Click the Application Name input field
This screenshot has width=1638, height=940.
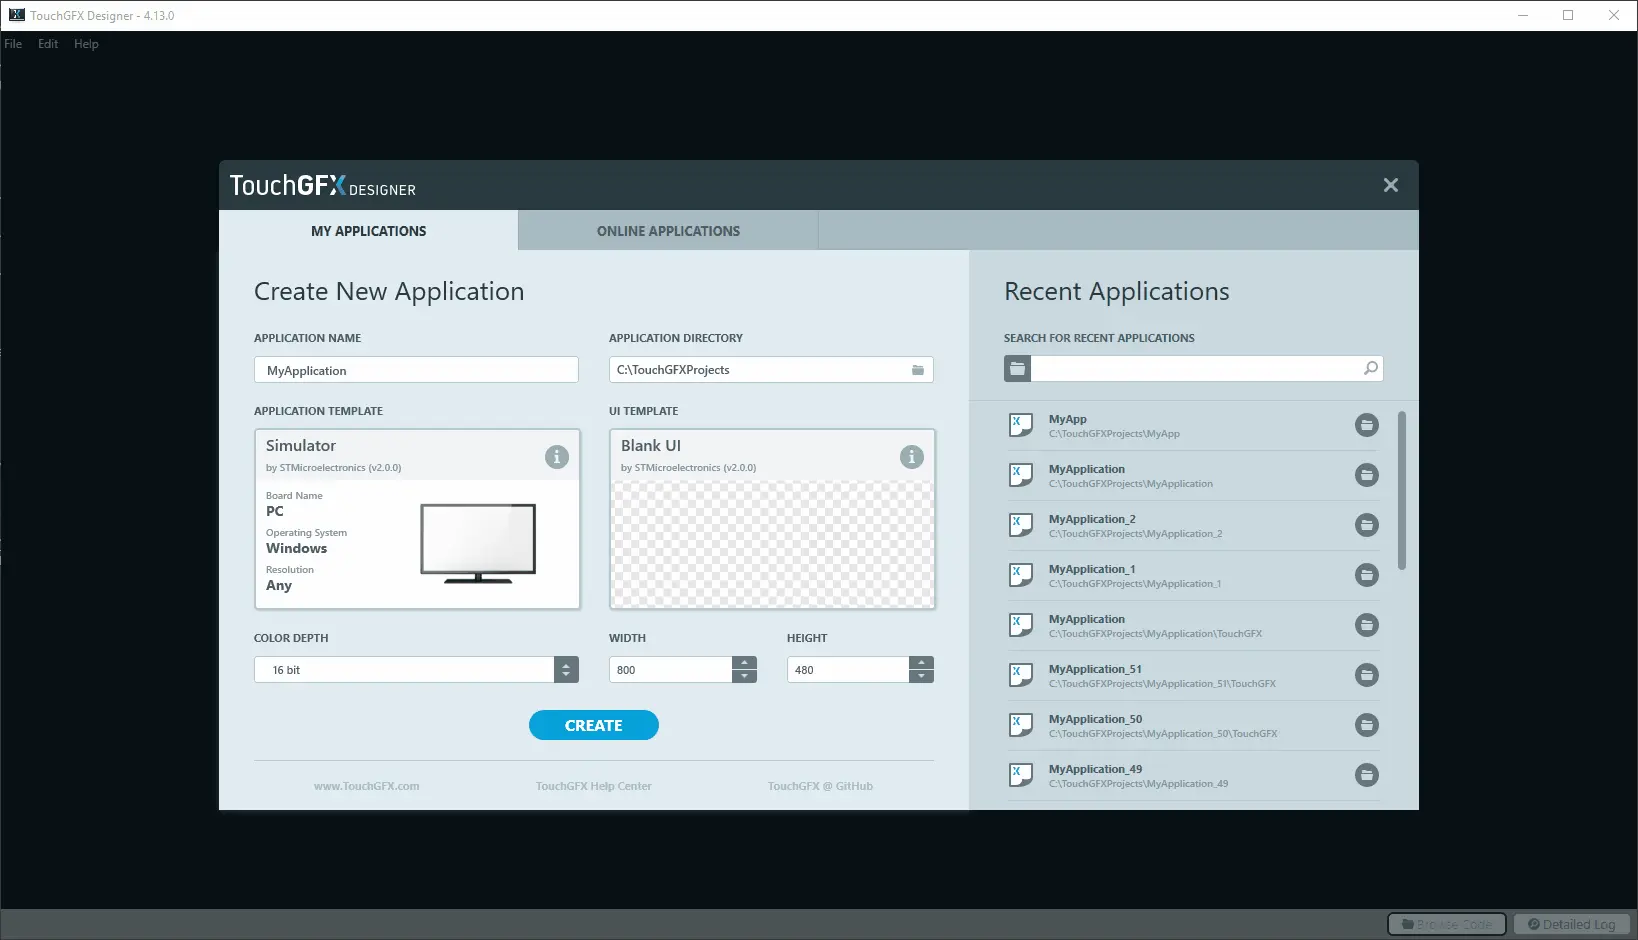pyautogui.click(x=416, y=370)
